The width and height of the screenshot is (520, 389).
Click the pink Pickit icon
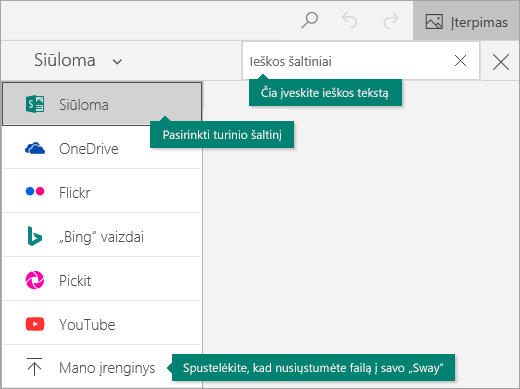click(x=35, y=280)
